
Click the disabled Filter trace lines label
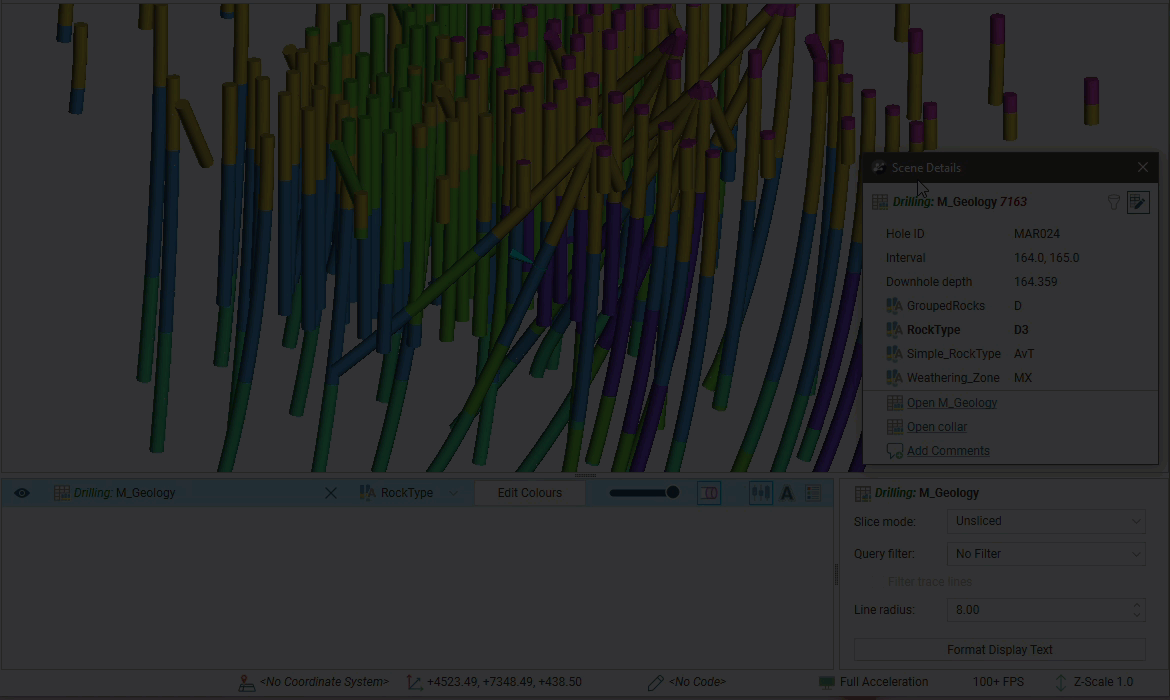tap(930, 582)
